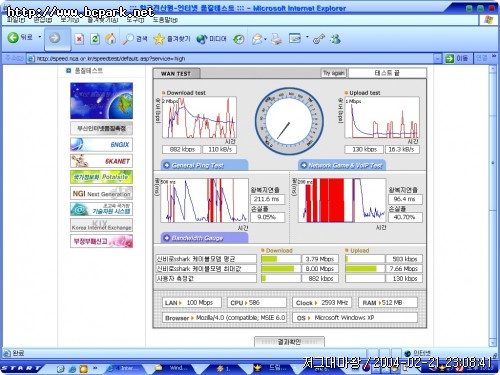Click the 9.05% loss rate value
500x375 pixels.
tap(267, 217)
